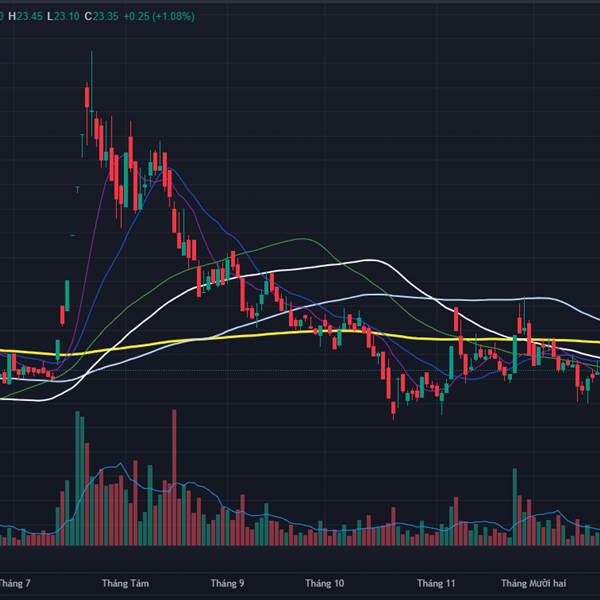Viewport: 600px width, 600px height.
Task: Click the tall green volume bar near Tháng Mười hai
Action: click(x=515, y=507)
